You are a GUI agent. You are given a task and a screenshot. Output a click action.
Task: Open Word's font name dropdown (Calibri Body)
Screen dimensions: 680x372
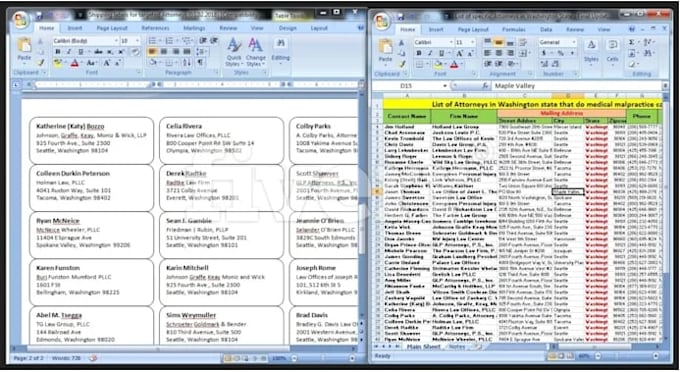point(116,41)
